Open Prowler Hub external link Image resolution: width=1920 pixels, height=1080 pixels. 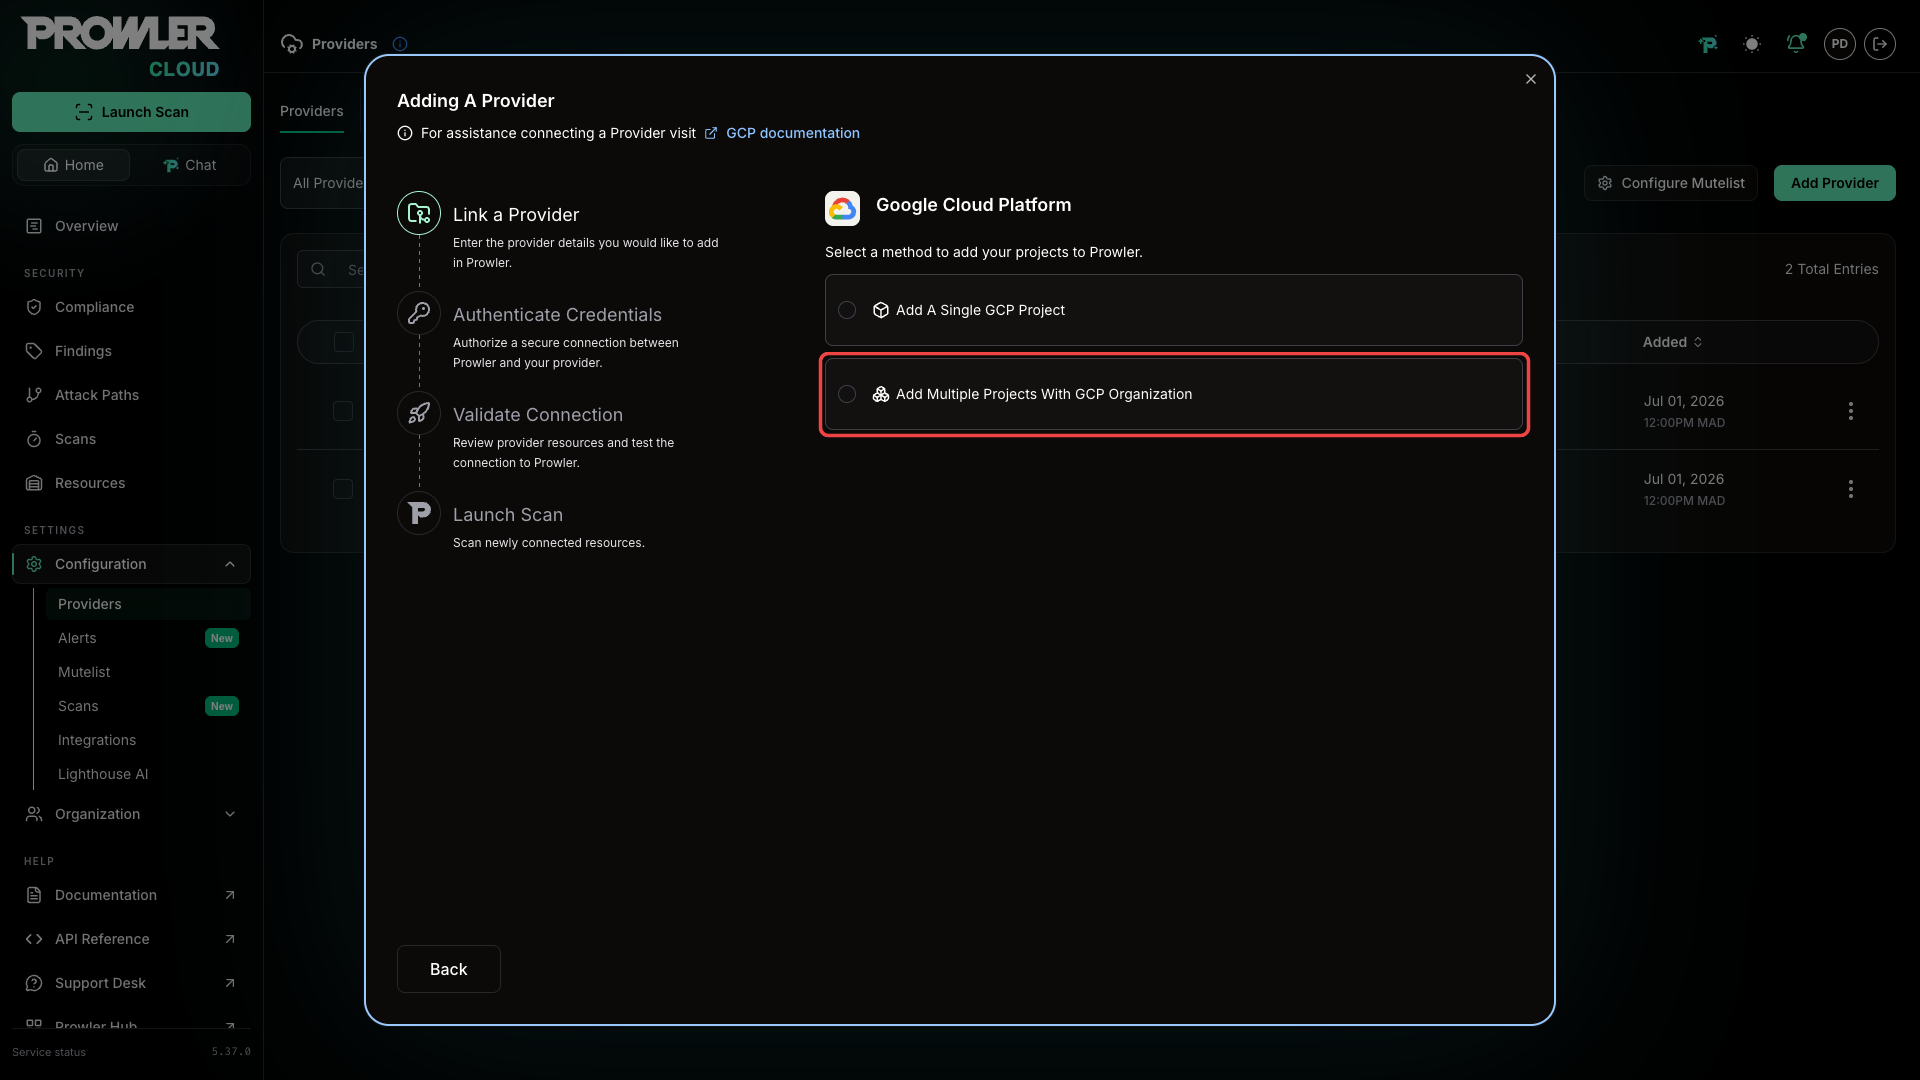click(x=131, y=1026)
